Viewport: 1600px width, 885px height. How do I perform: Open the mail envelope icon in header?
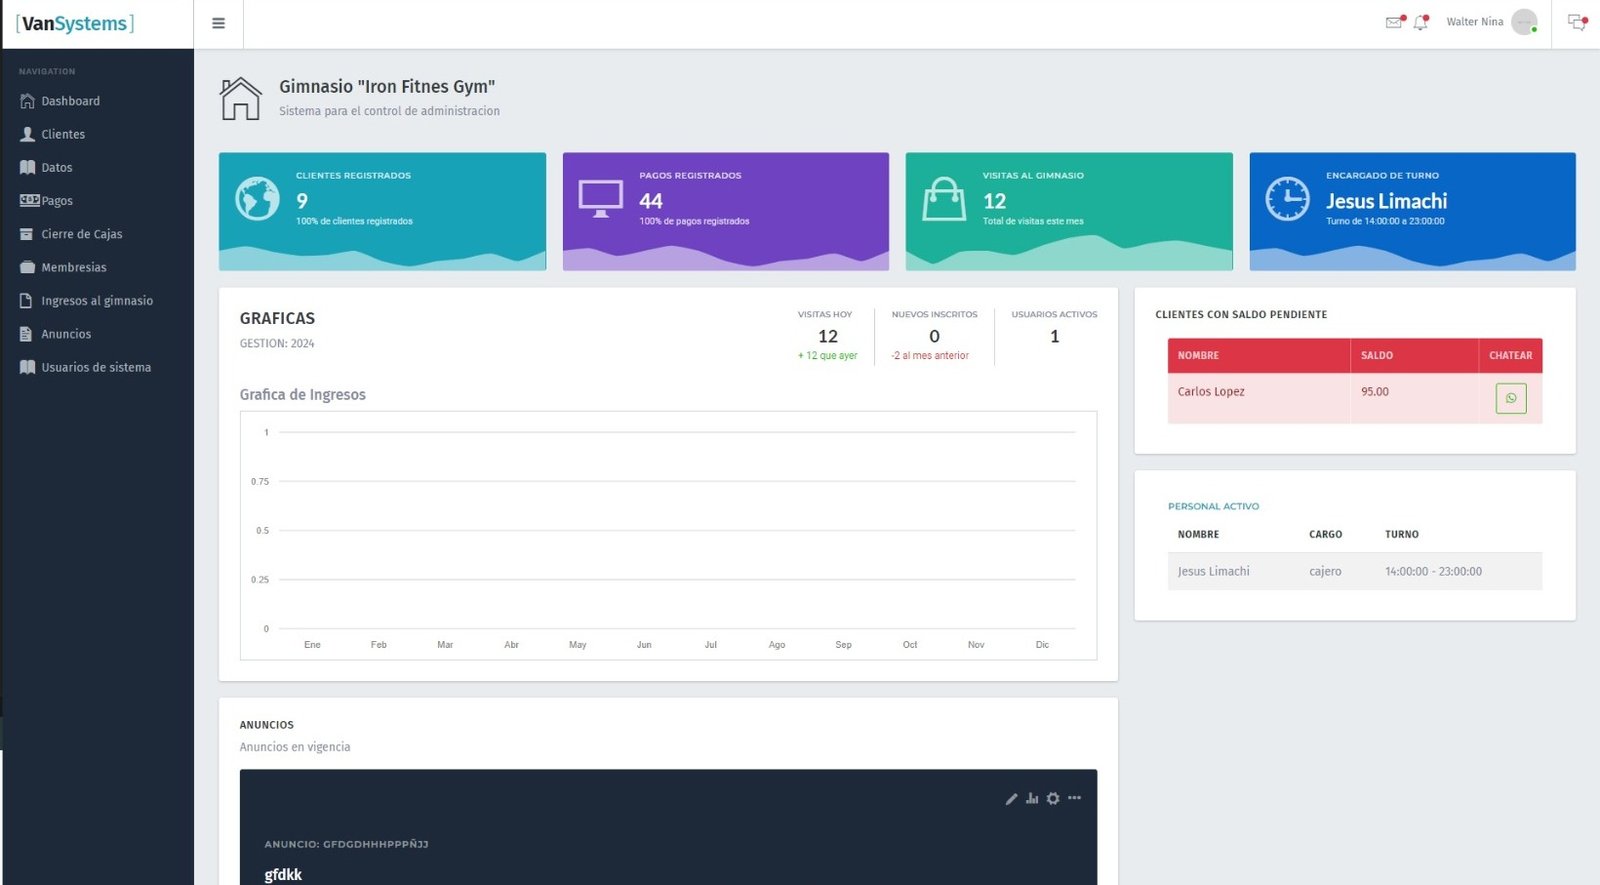click(1393, 22)
